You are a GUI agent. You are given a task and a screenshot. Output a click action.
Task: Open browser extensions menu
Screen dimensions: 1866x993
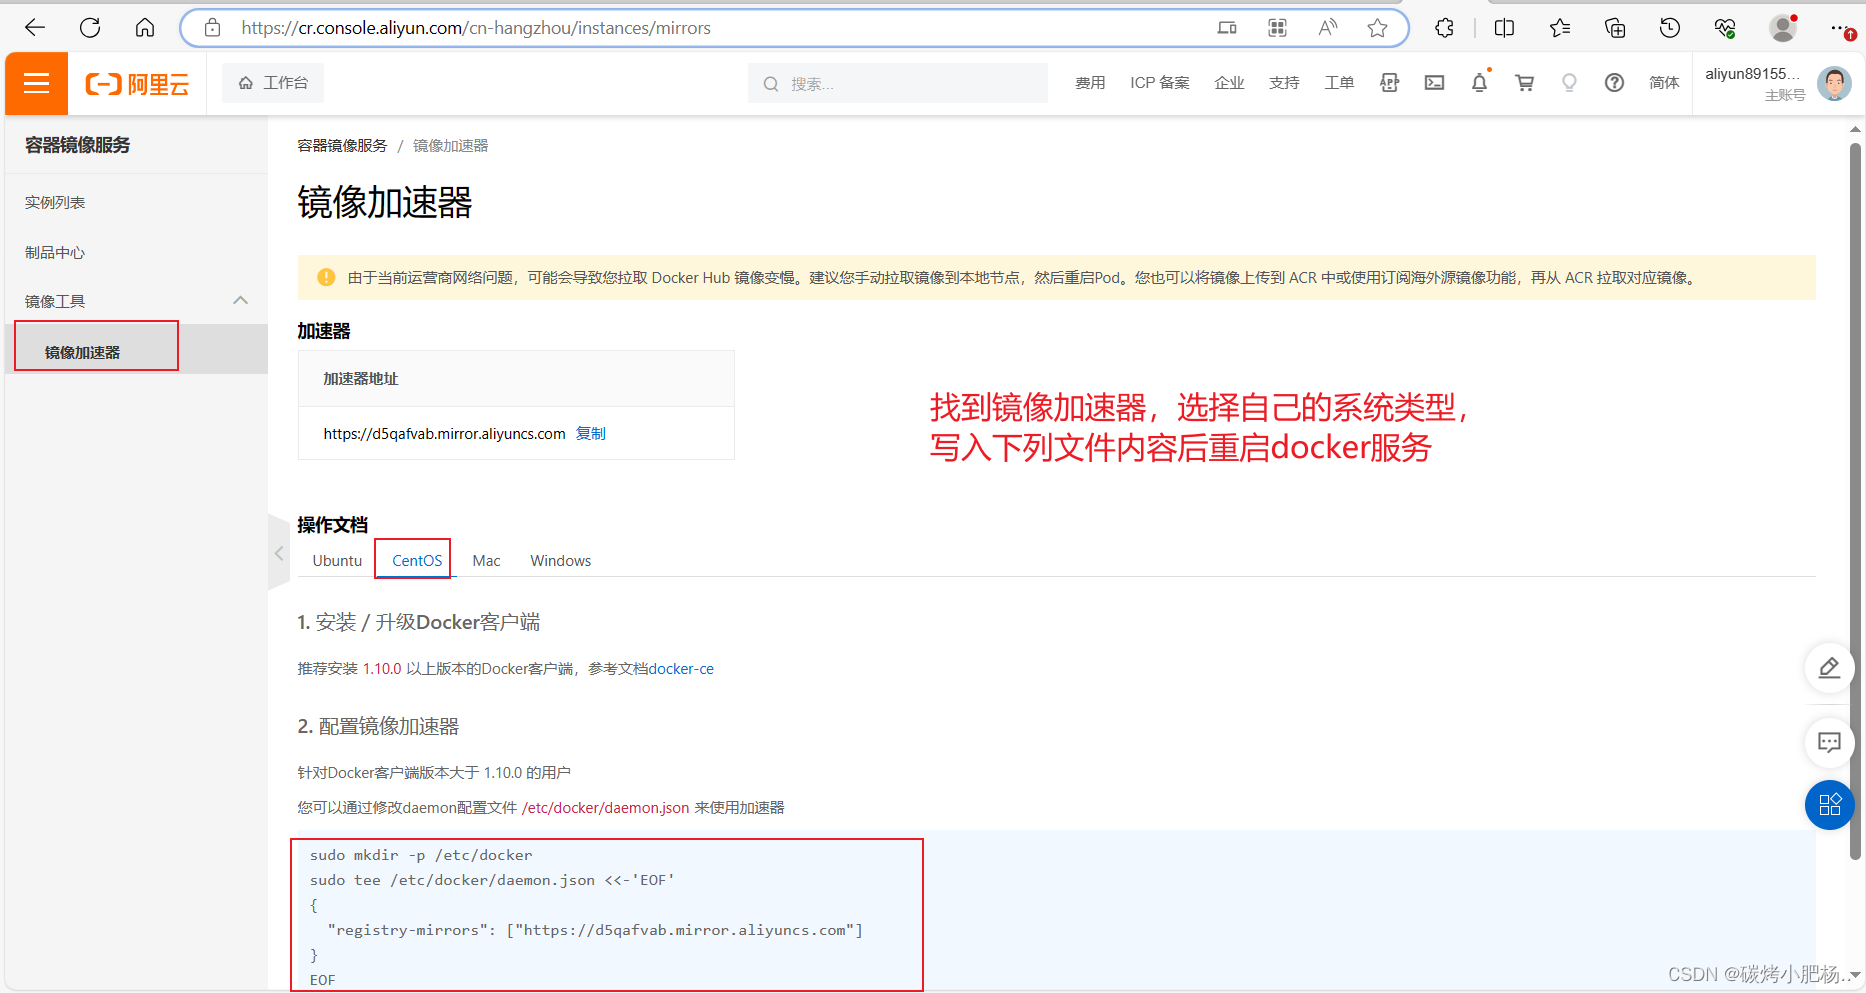click(x=1444, y=28)
